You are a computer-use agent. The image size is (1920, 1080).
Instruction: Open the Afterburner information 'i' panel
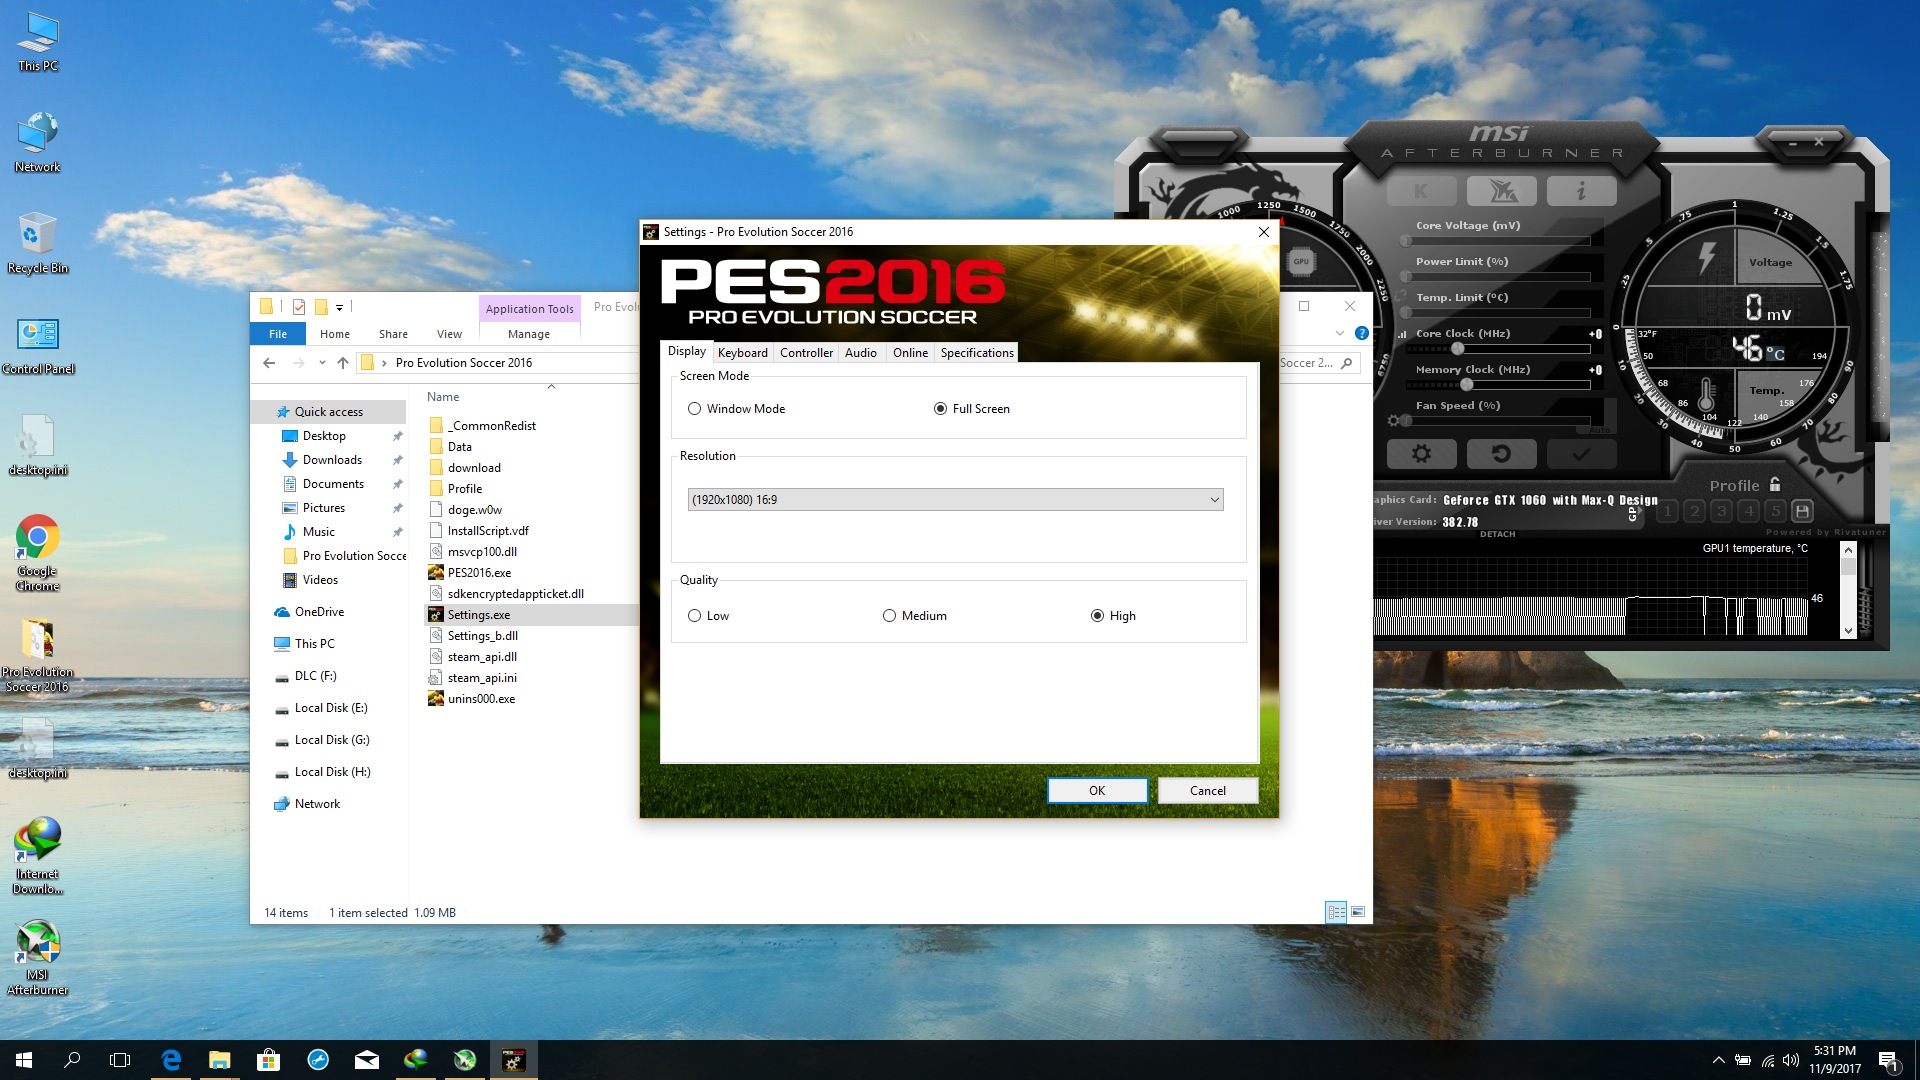click(1581, 190)
